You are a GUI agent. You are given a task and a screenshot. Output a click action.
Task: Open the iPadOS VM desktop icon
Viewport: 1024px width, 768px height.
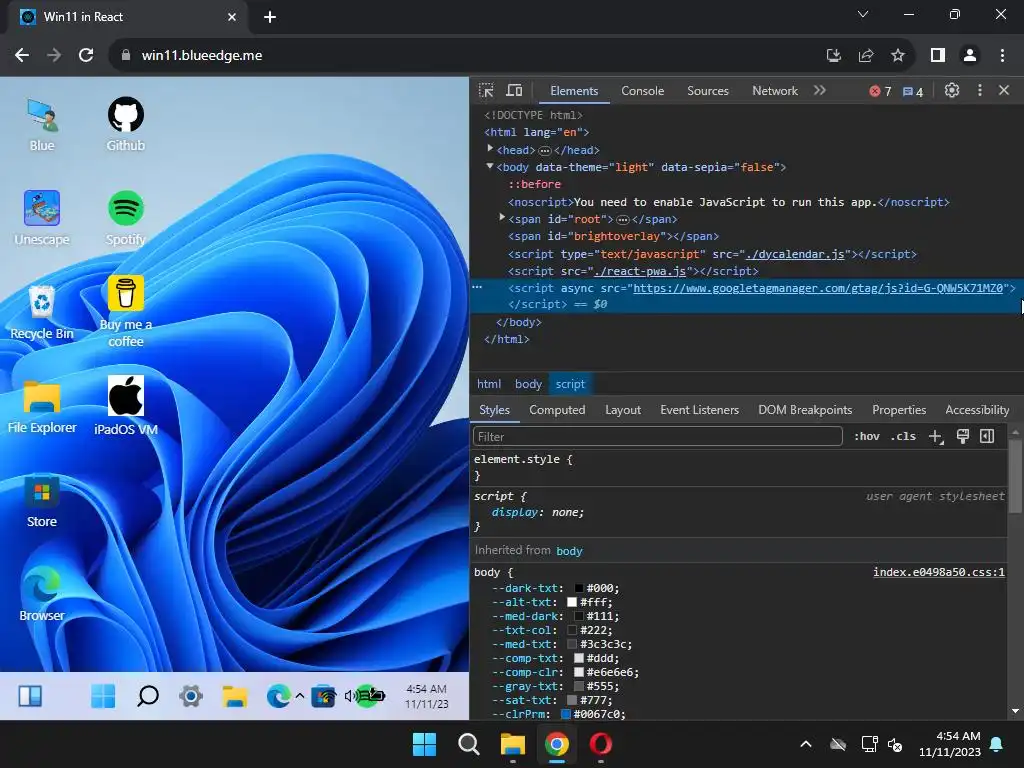(125, 407)
